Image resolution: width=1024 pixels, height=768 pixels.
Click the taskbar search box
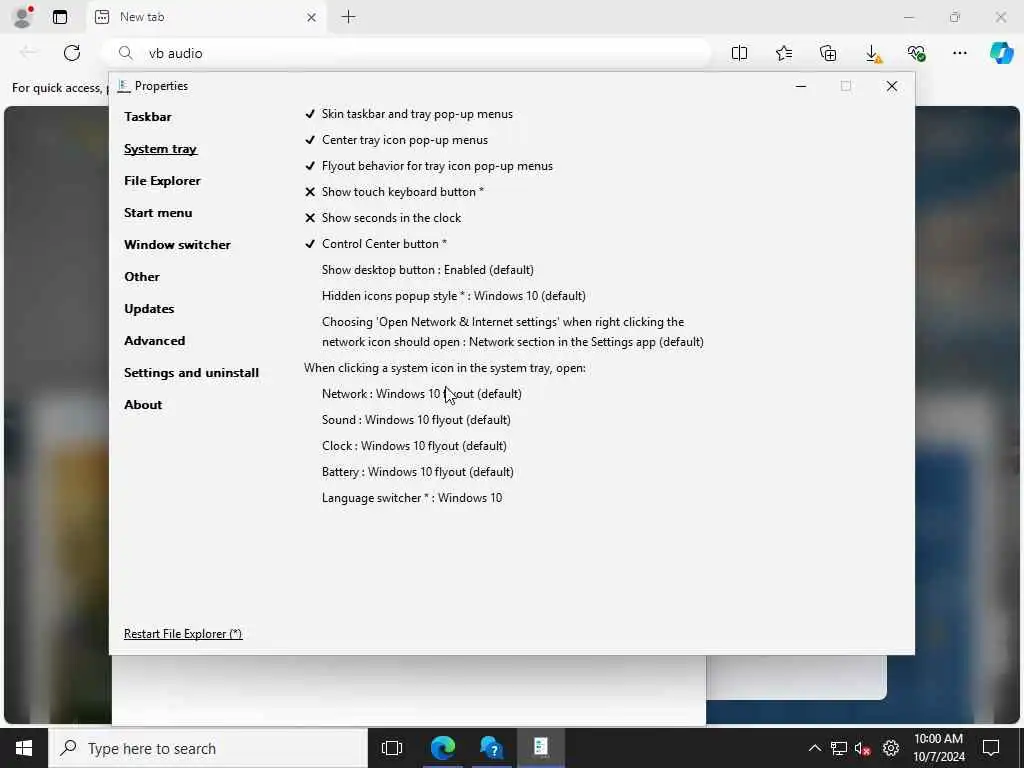tap(208, 748)
